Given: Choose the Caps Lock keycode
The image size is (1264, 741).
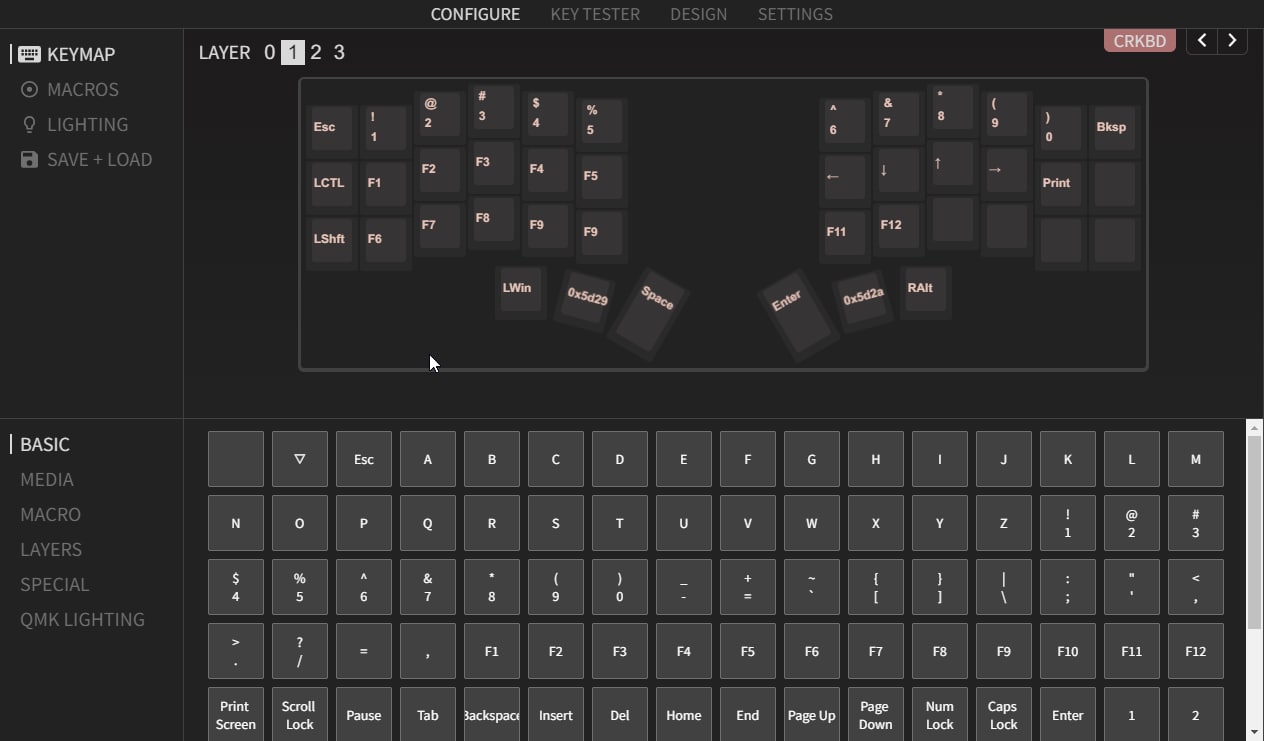Looking at the screenshot, I should pos(1003,715).
